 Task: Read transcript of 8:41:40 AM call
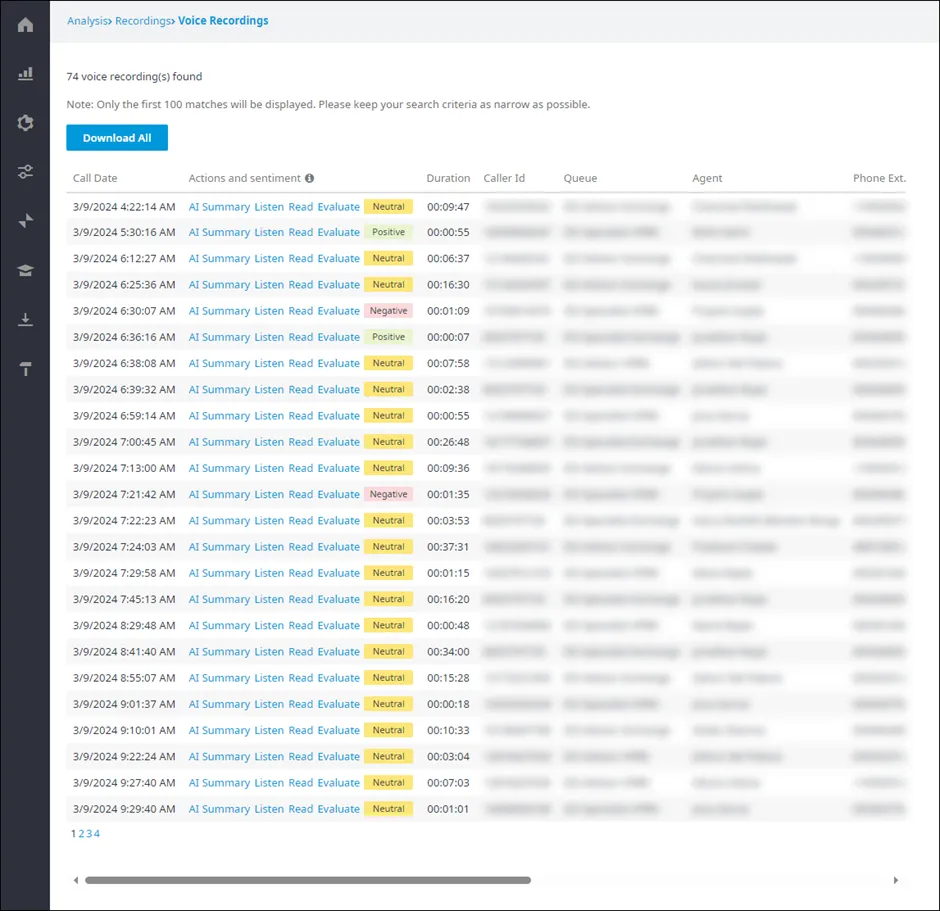301,651
